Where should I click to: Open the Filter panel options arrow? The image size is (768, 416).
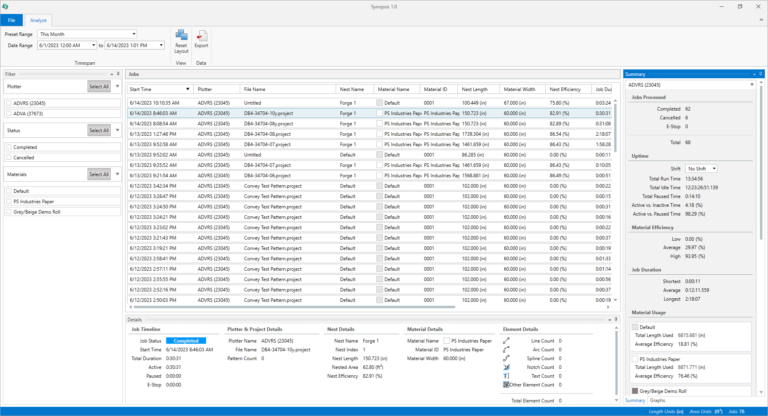coord(112,74)
